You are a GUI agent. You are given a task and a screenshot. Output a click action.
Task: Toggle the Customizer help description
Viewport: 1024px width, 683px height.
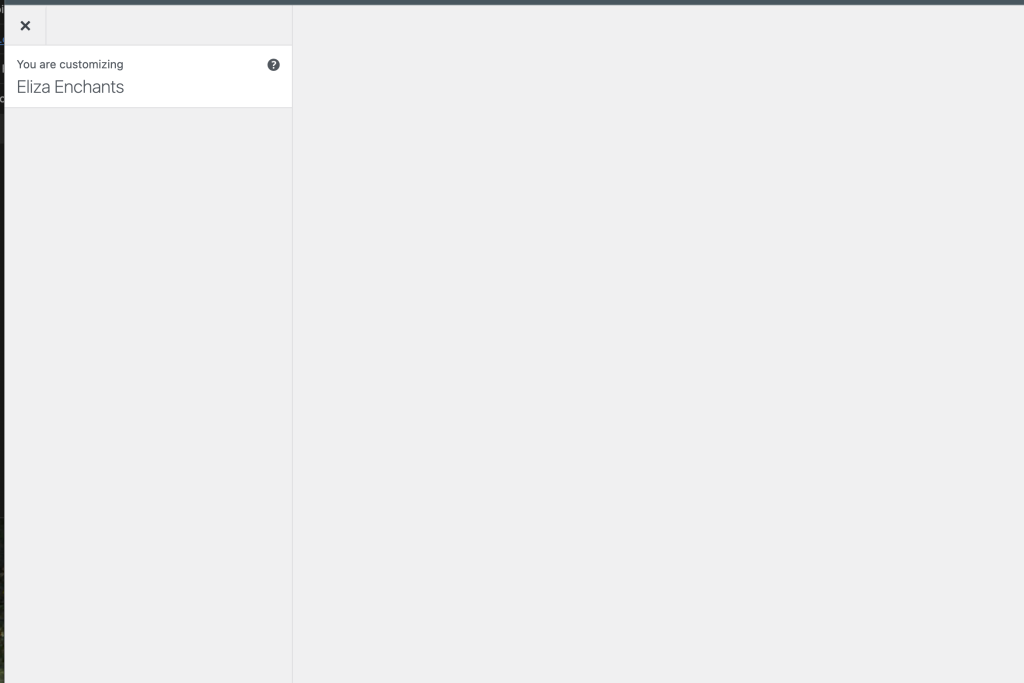click(x=274, y=65)
